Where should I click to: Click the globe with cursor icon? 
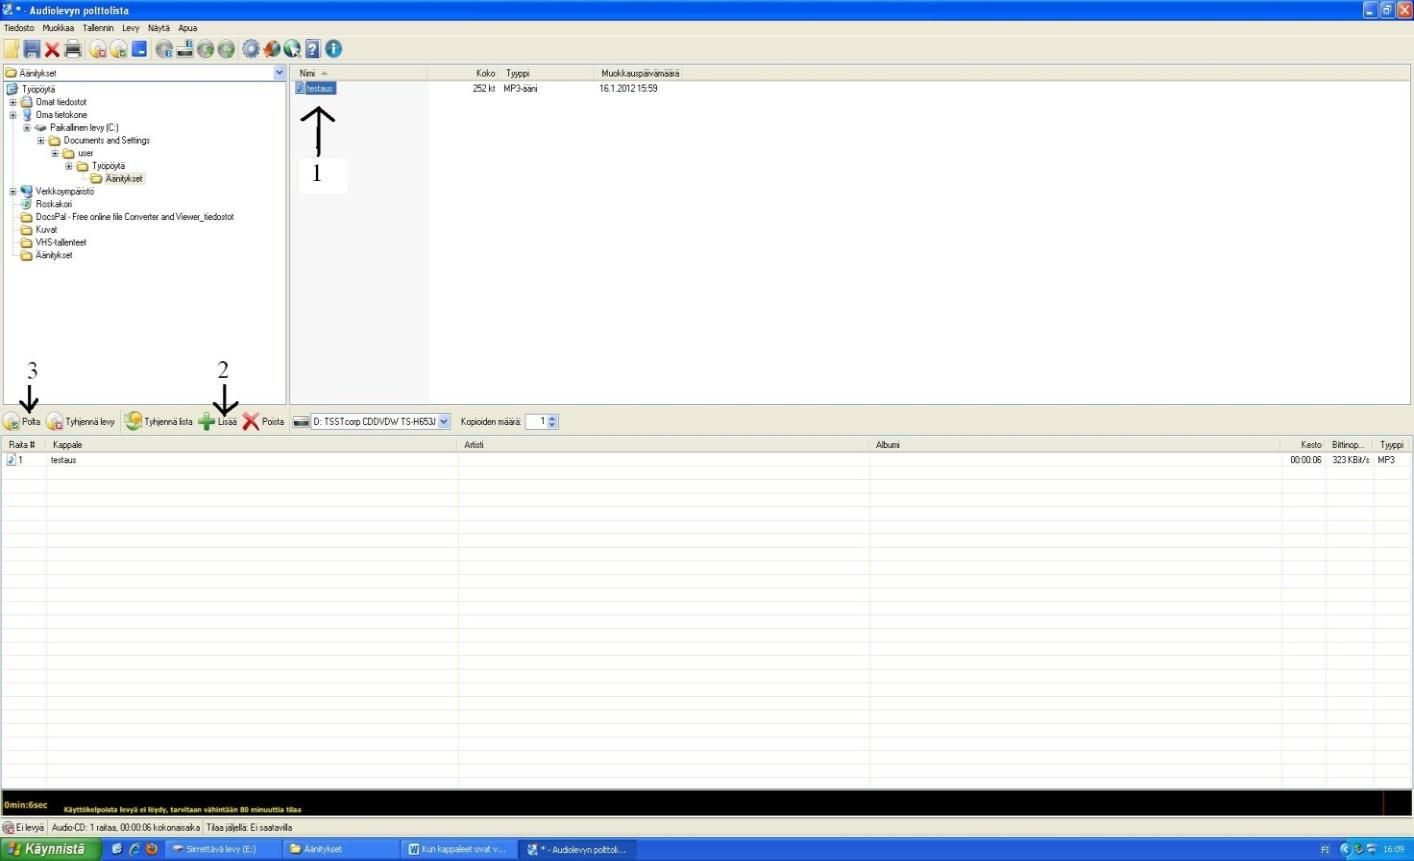[x=292, y=49]
